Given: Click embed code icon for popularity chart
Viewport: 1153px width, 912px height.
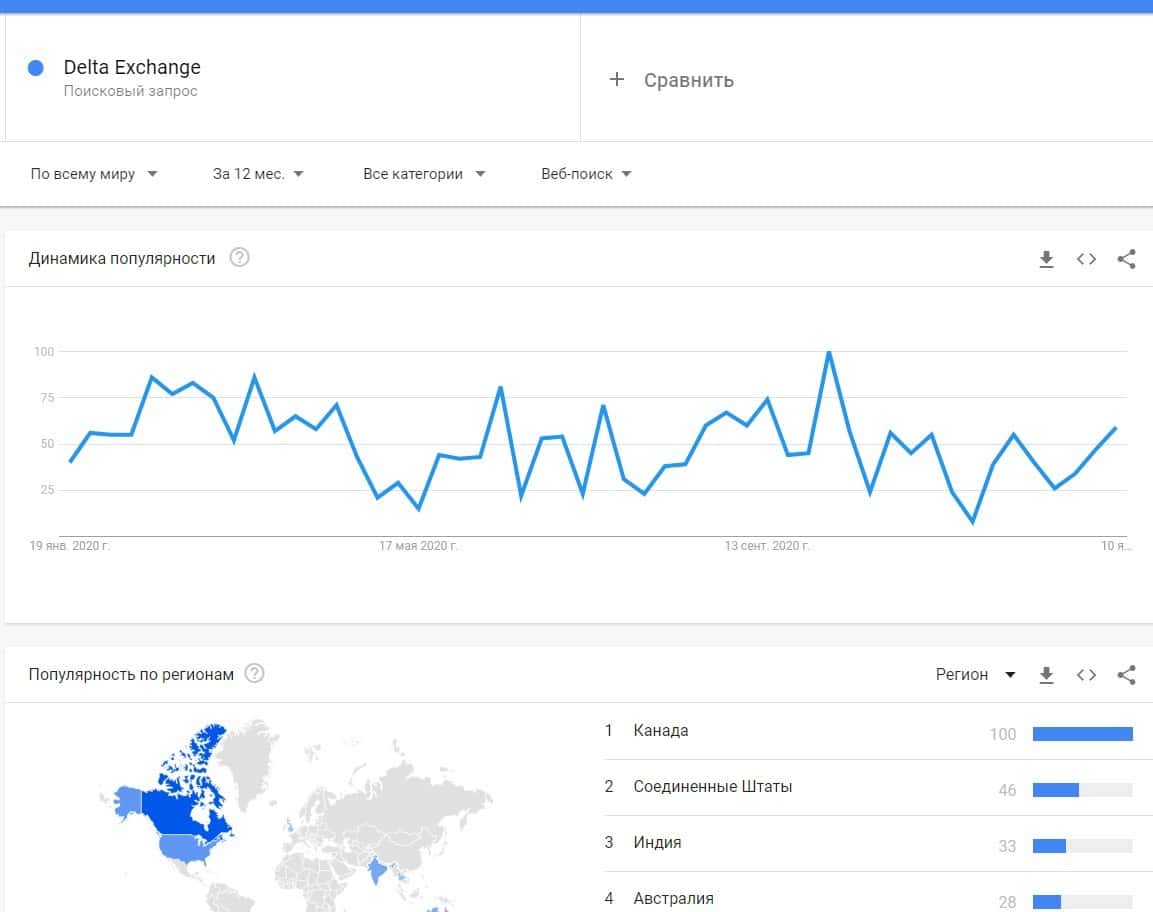Looking at the screenshot, I should [x=1086, y=259].
